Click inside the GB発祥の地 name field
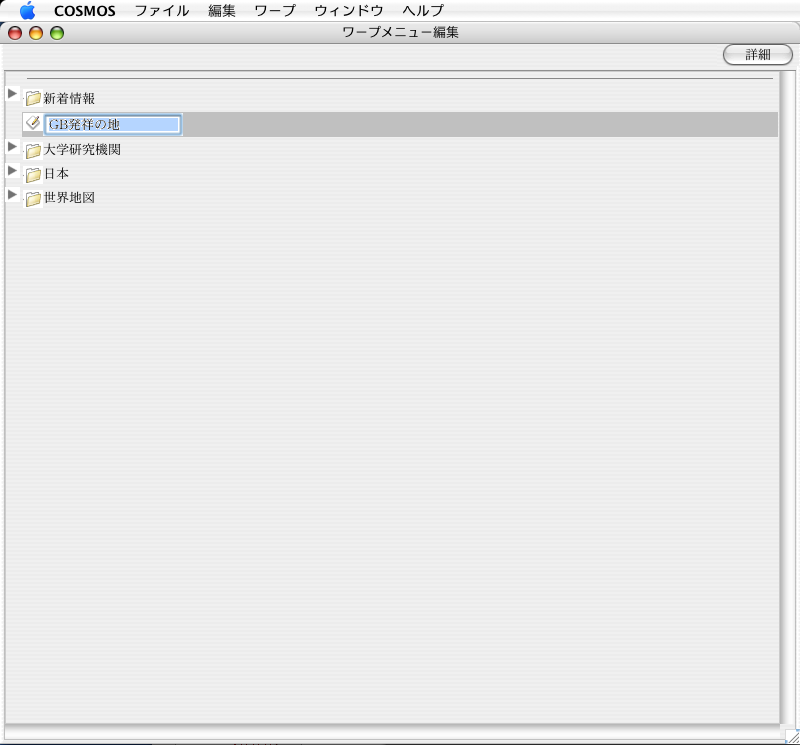Screen dimensions: 800x745 (x=113, y=125)
